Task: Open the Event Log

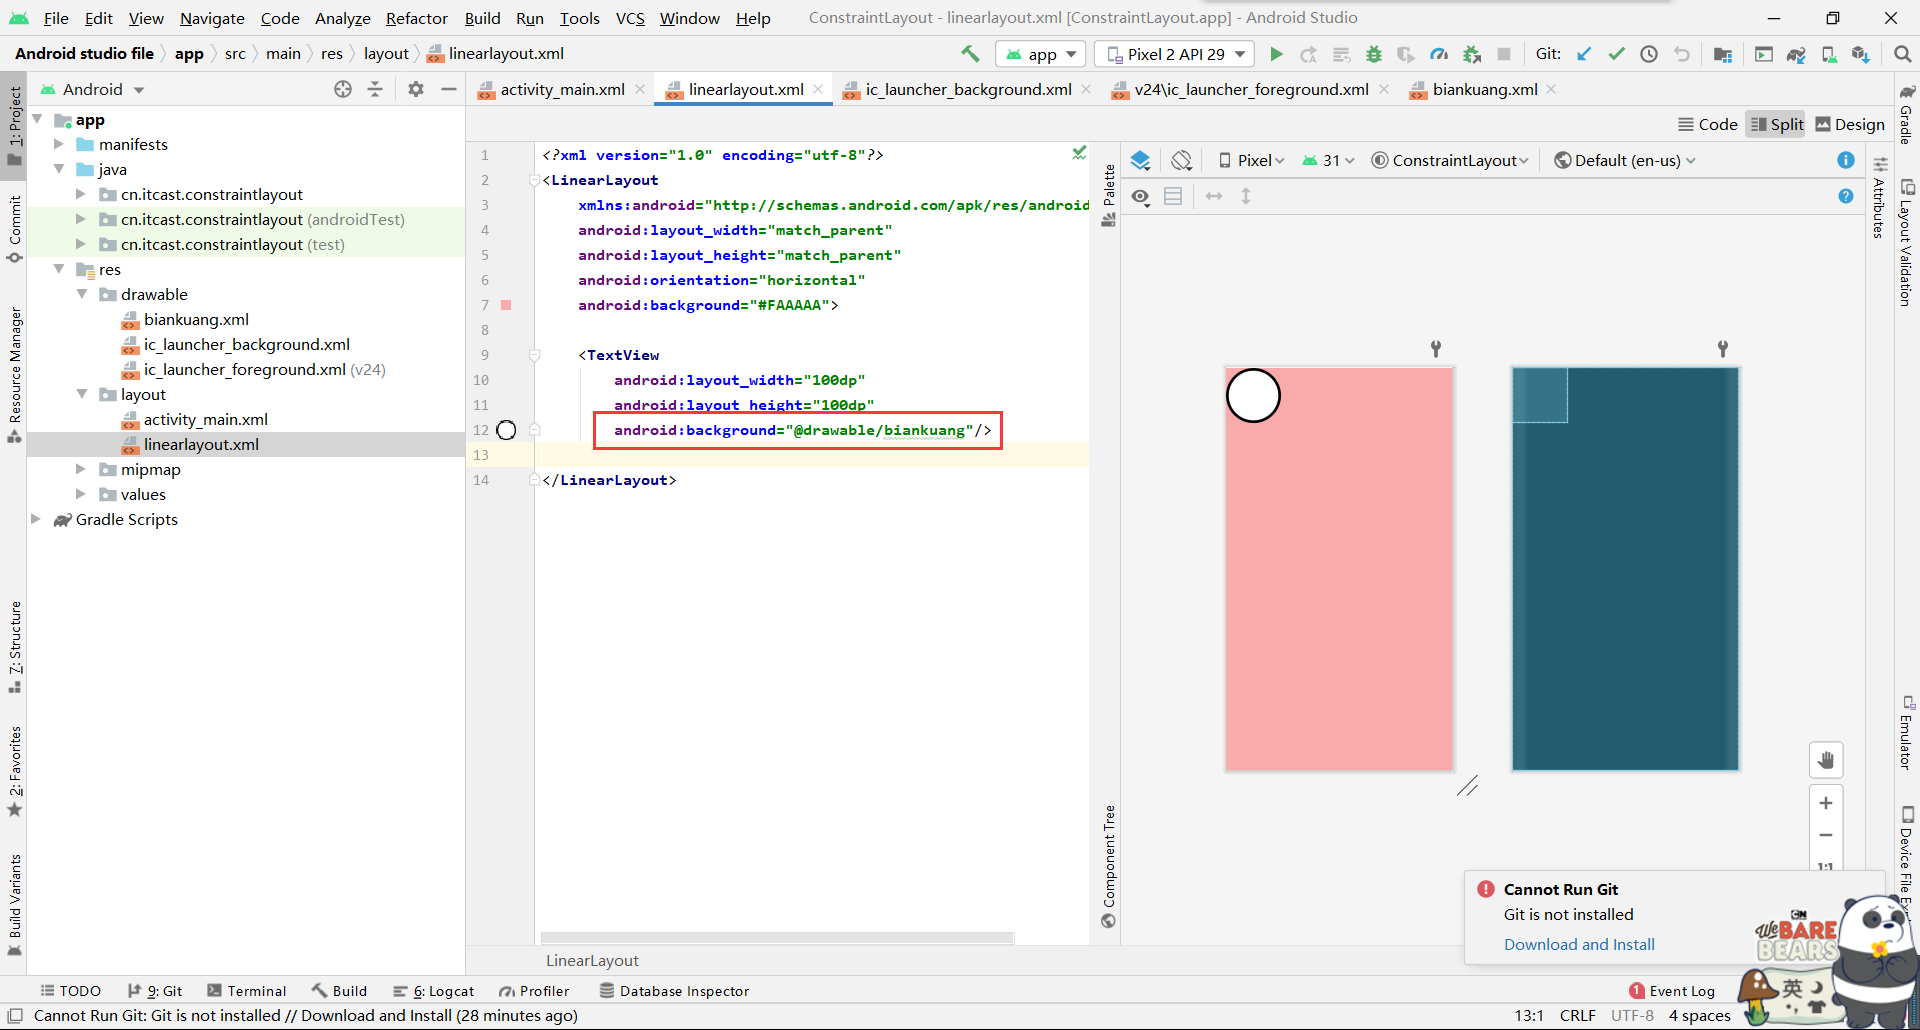Action: (x=1681, y=990)
